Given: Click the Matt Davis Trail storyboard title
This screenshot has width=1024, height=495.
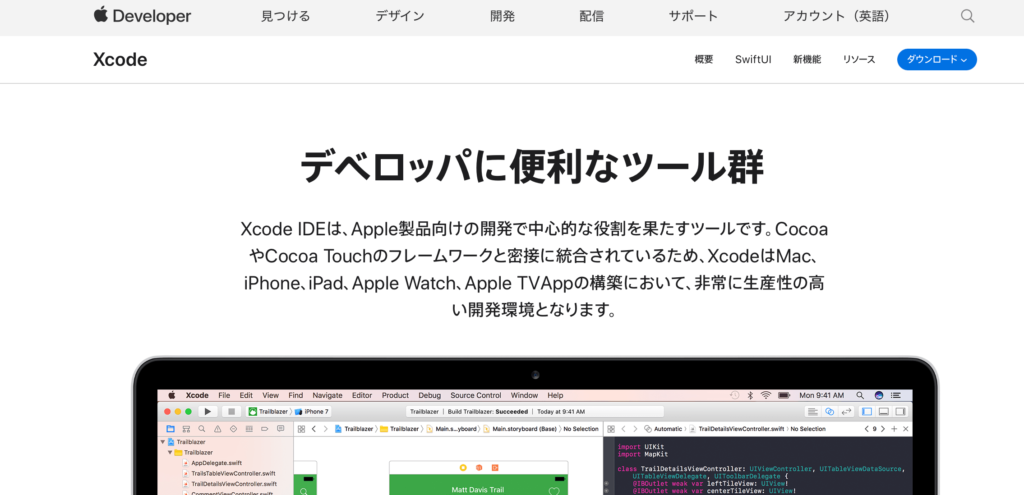Looking at the screenshot, I should click(x=477, y=490).
